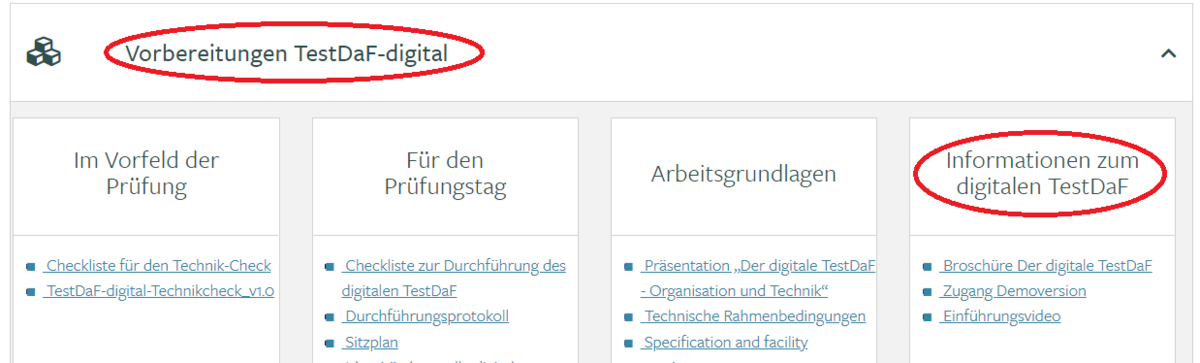The width and height of the screenshot is (1200, 363).
Task: Click bullet icon next to Durchführungsprotokoll
Action: (330, 318)
